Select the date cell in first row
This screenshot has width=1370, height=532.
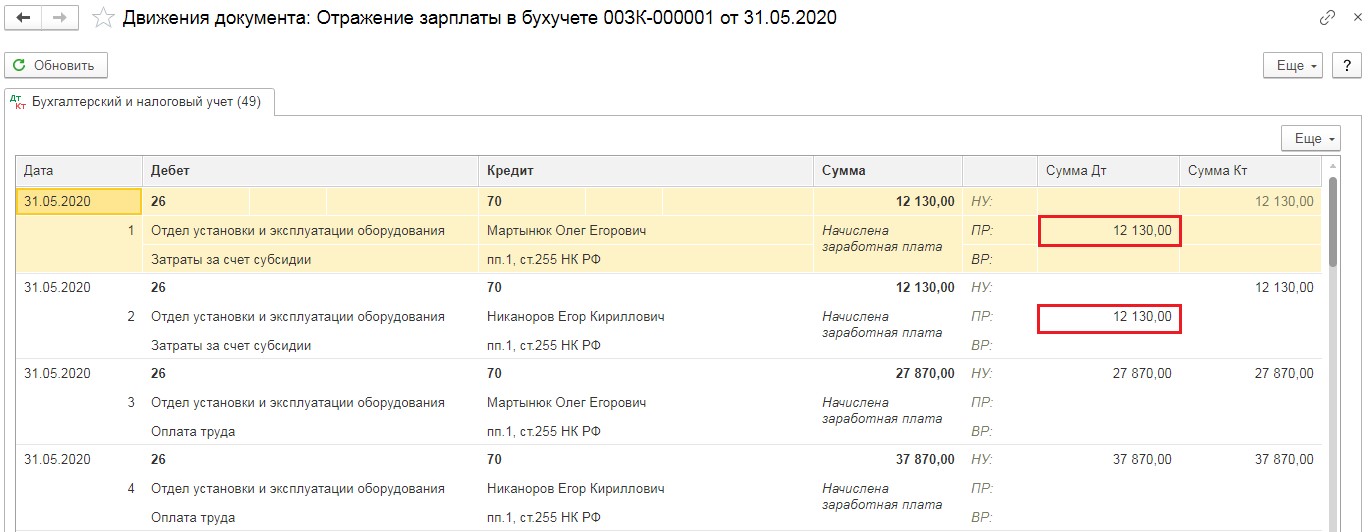[78, 201]
